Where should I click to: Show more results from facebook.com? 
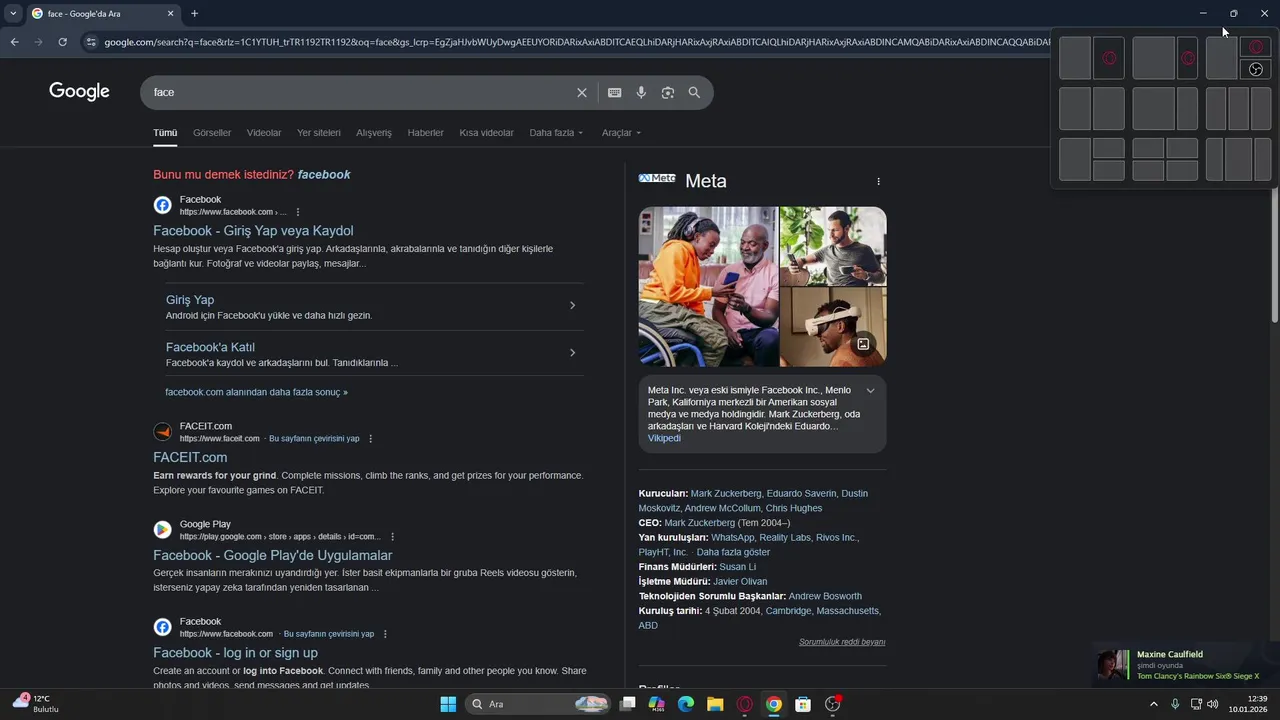256,392
